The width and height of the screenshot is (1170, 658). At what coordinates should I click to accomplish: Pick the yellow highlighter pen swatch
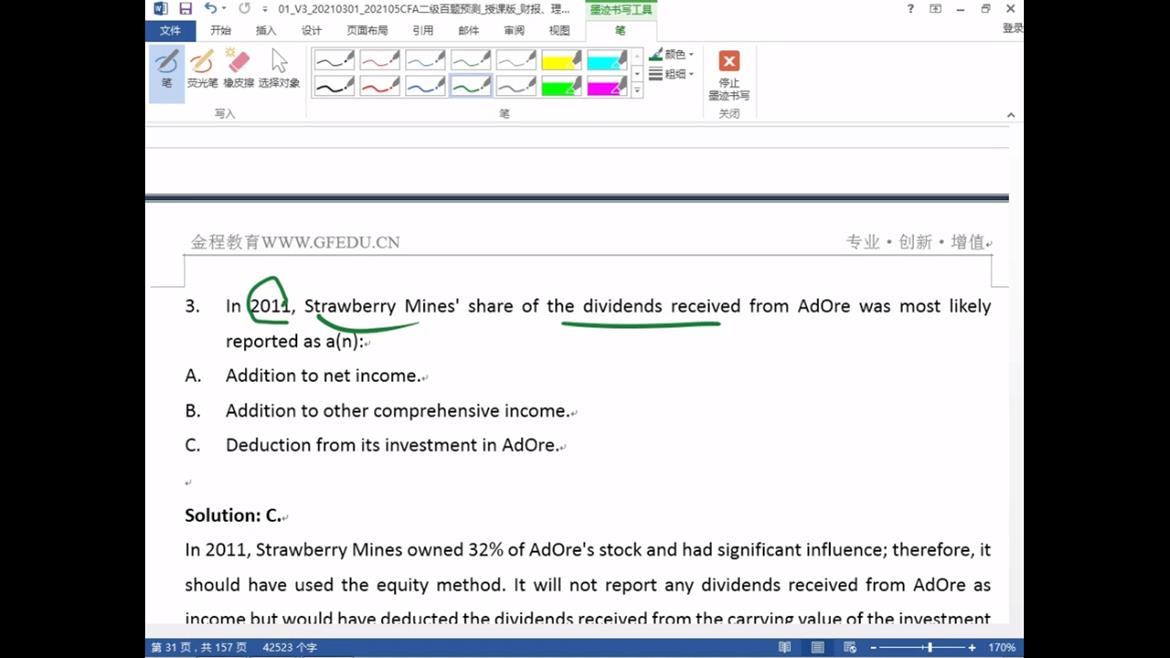[x=561, y=61]
